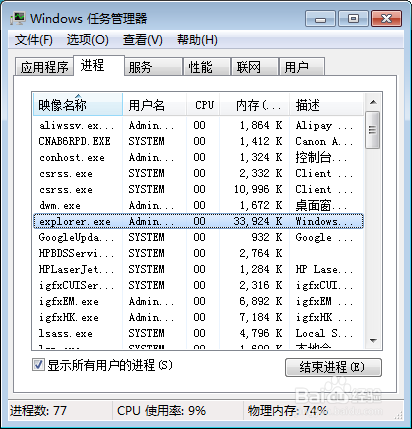Select csrss.exe using 2,332 K

click(x=198, y=173)
